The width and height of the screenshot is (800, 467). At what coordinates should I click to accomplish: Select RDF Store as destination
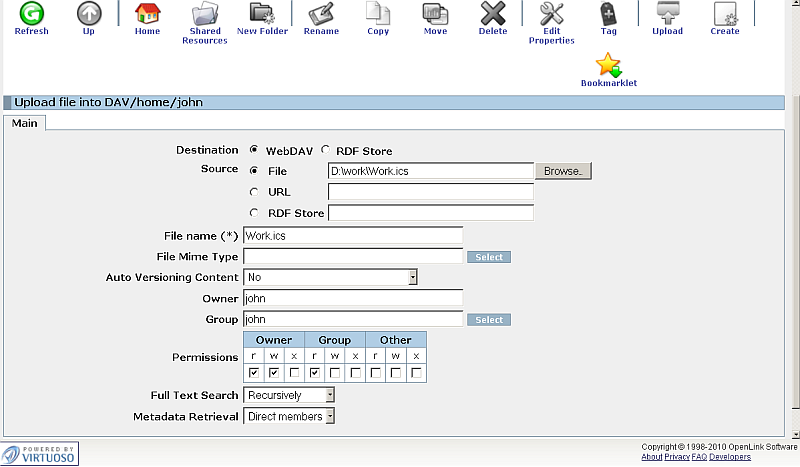point(326,151)
